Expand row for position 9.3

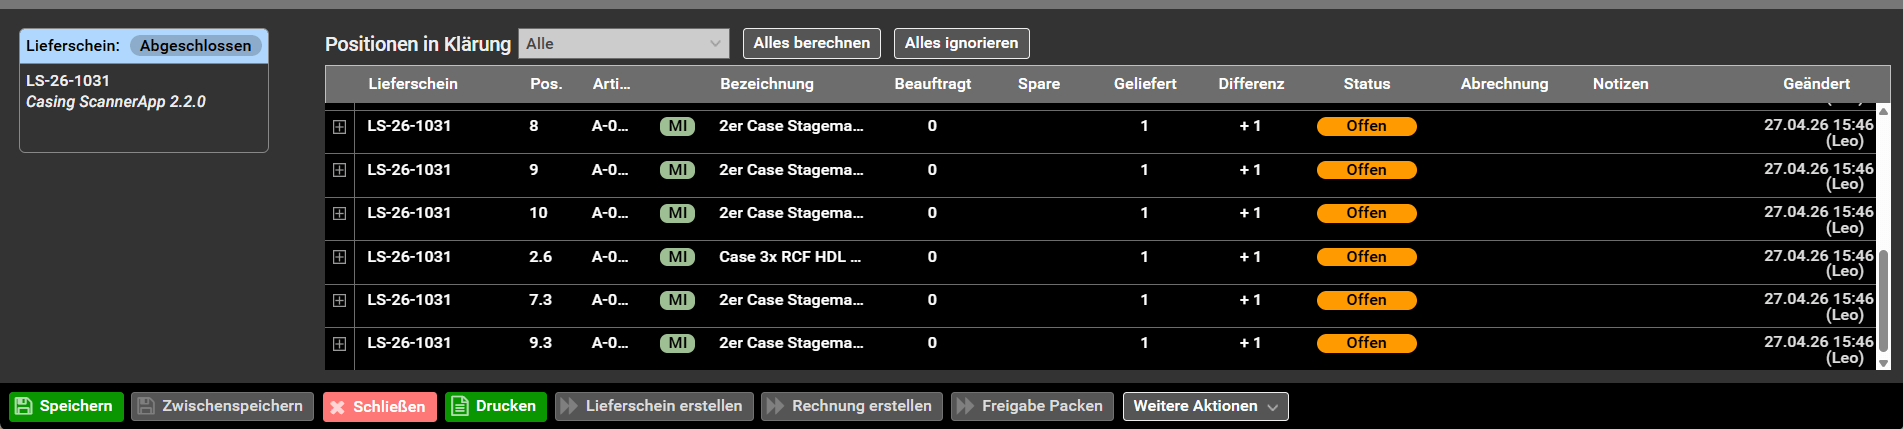pos(340,344)
